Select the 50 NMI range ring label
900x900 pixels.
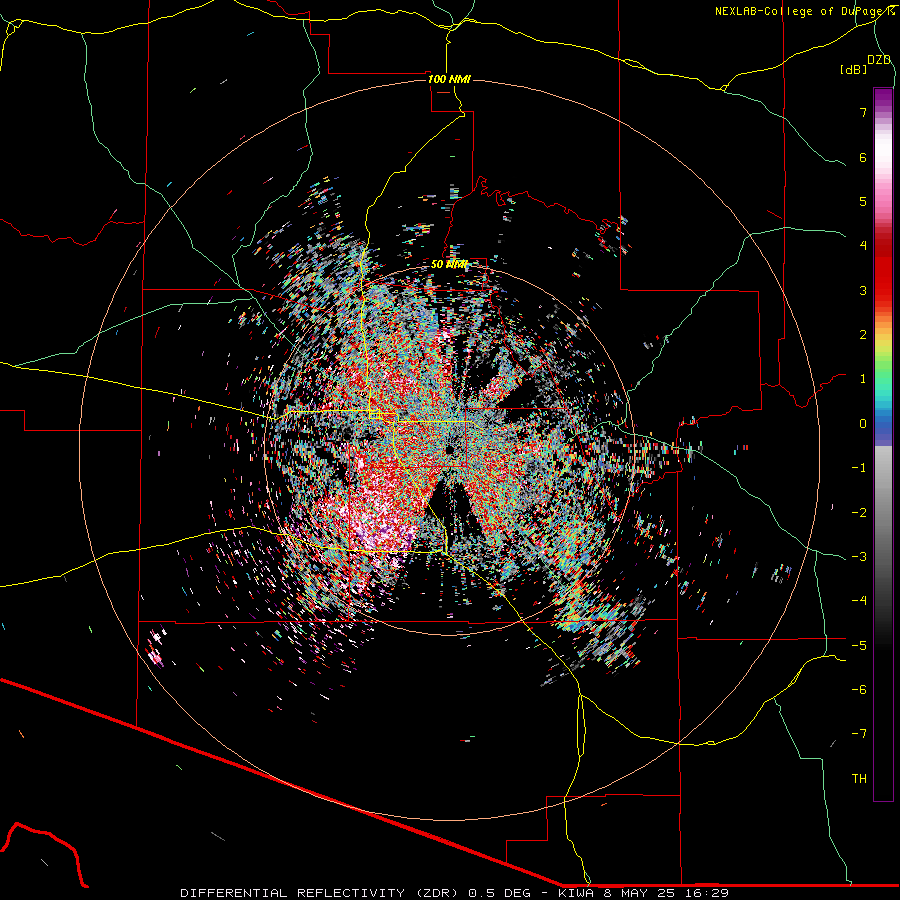tap(449, 264)
